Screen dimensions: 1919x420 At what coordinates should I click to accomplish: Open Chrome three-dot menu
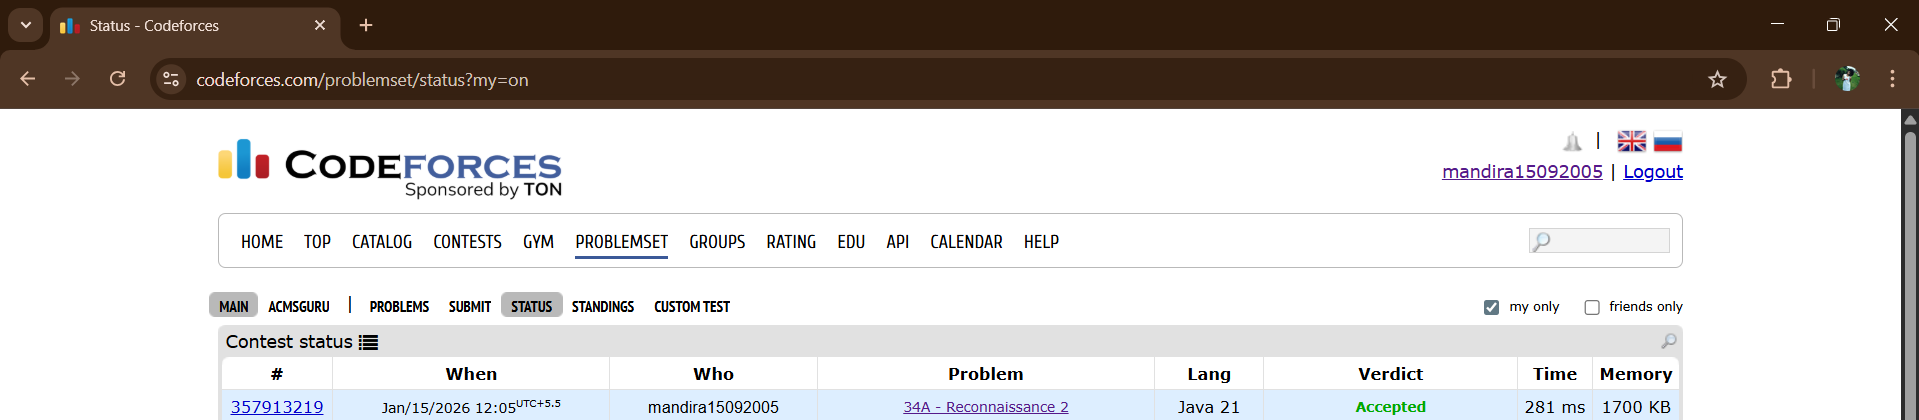[x=1892, y=79]
